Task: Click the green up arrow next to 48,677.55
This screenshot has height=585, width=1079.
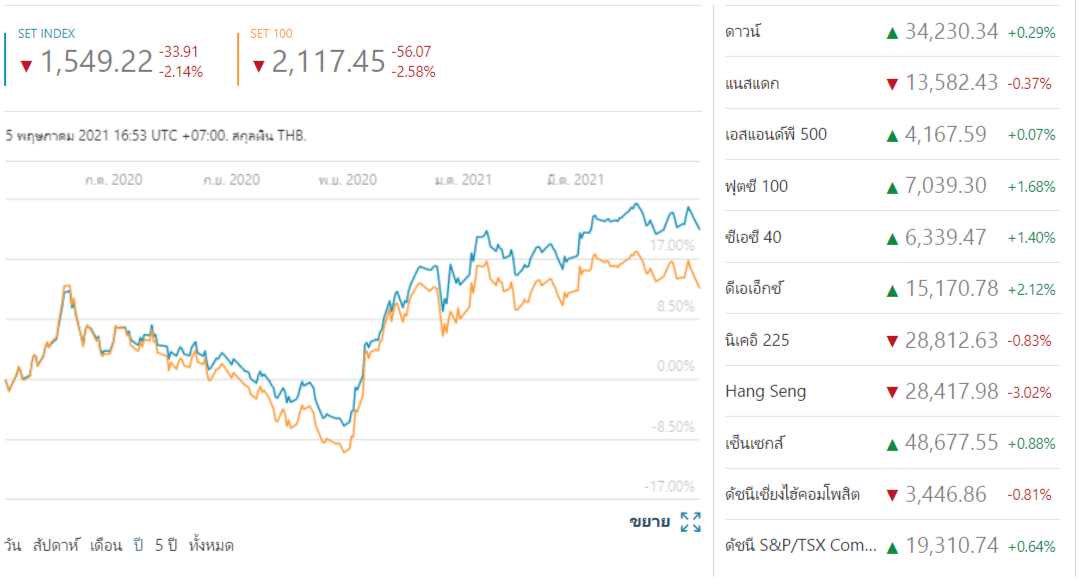Action: click(892, 443)
